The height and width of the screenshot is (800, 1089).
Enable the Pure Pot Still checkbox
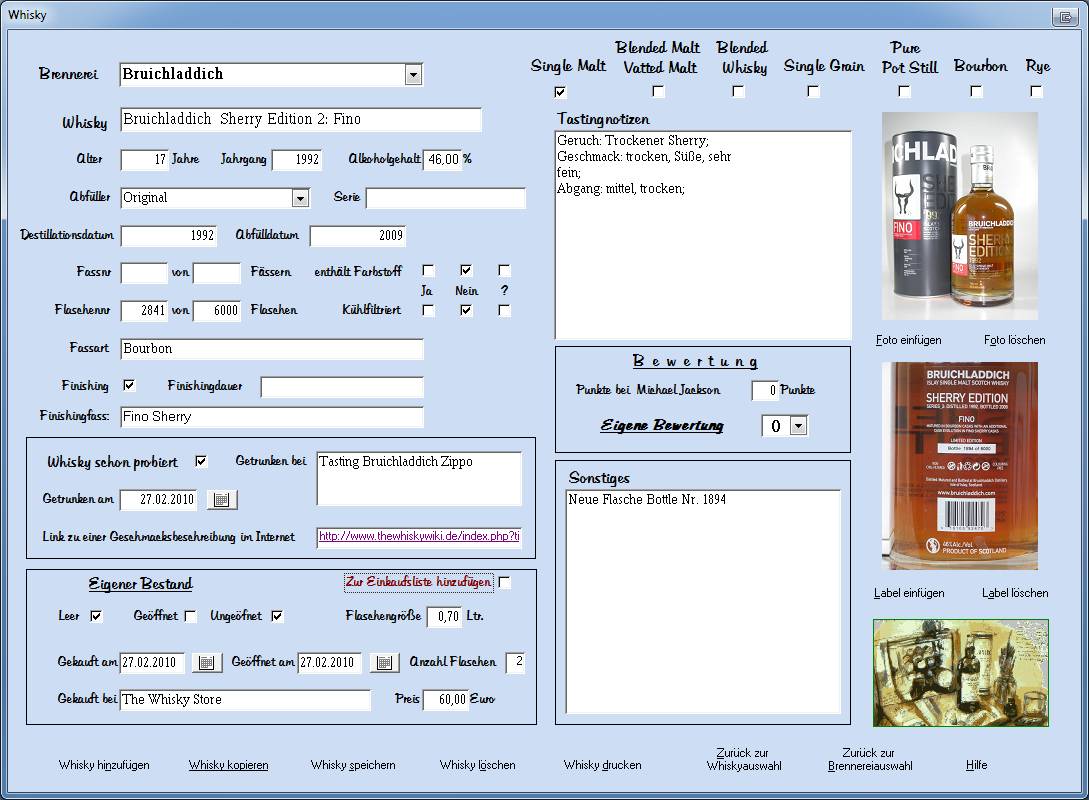(904, 91)
